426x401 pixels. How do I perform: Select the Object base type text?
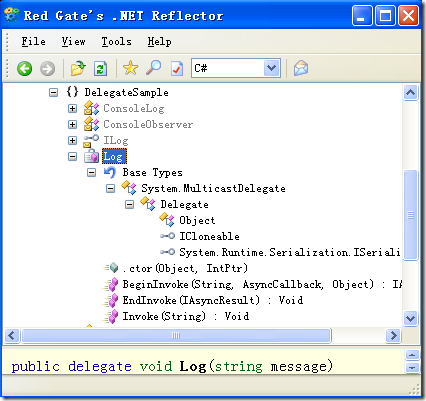197,220
